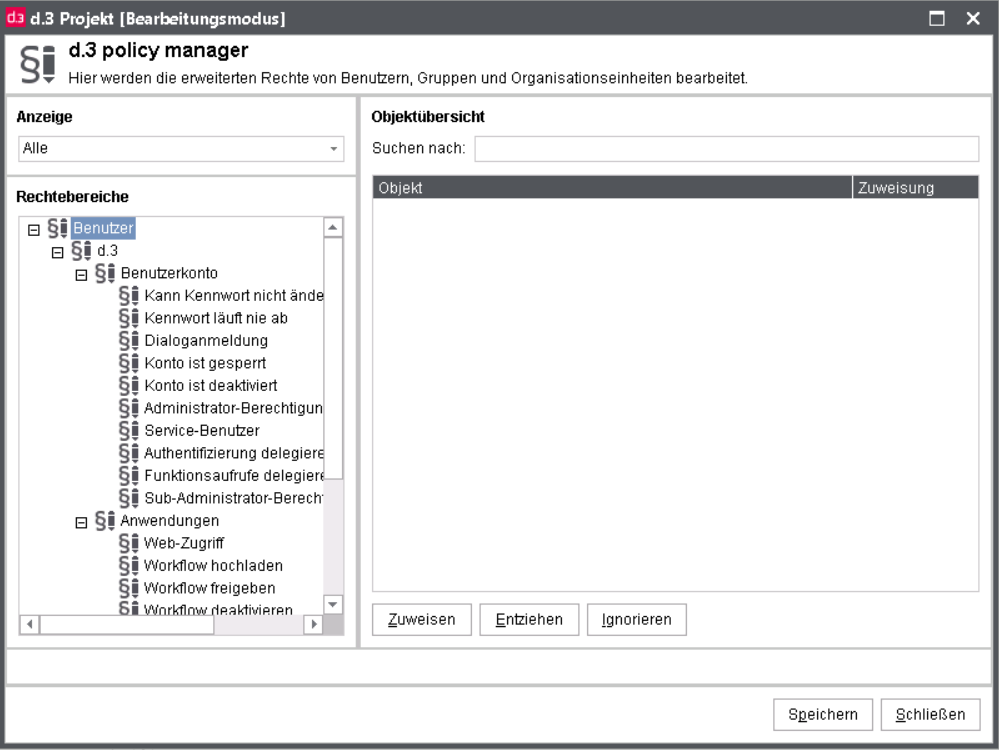Focus the Suchen nach search field
The image size is (999, 750).
click(x=727, y=148)
